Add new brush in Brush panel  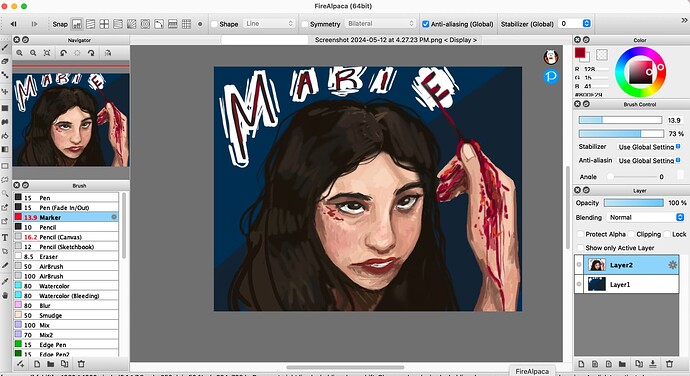37,364
